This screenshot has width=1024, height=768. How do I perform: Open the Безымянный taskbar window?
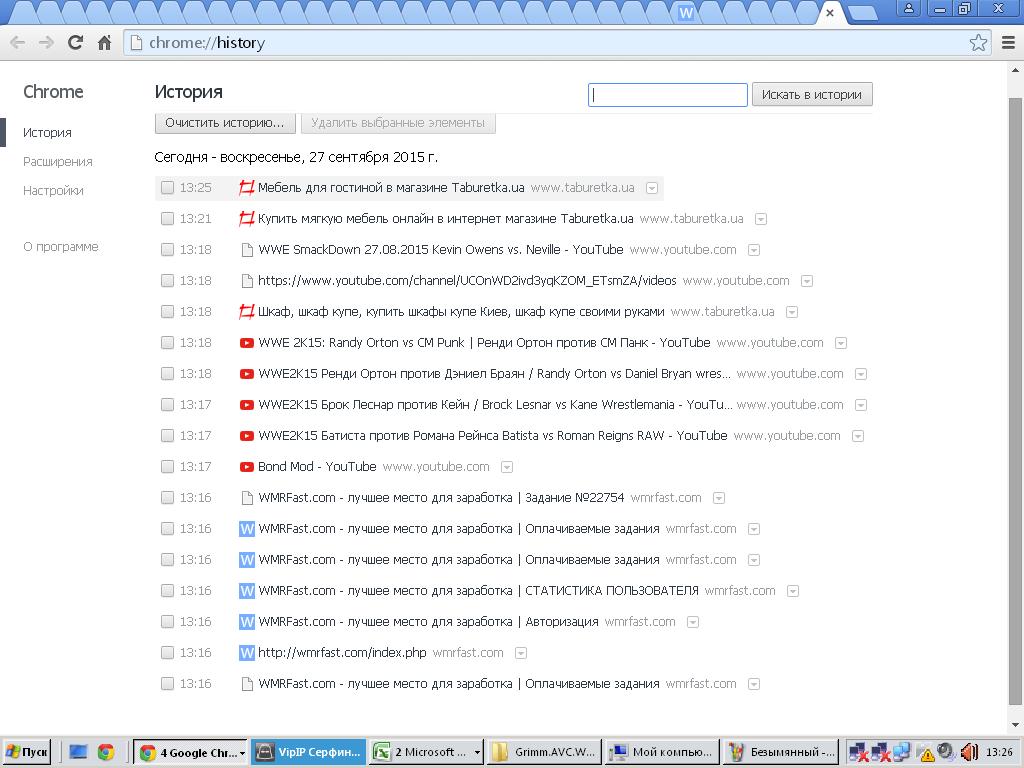click(x=781, y=752)
